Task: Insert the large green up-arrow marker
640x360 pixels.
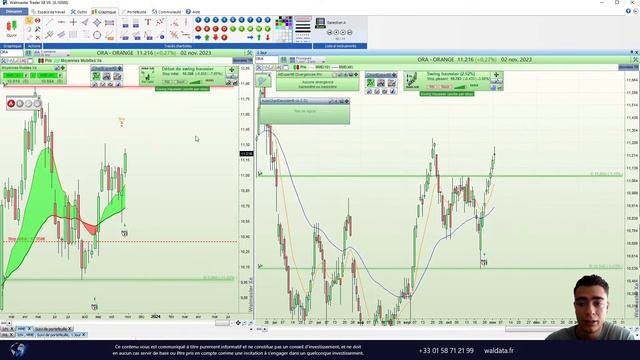Action: pyautogui.click(x=207, y=38)
